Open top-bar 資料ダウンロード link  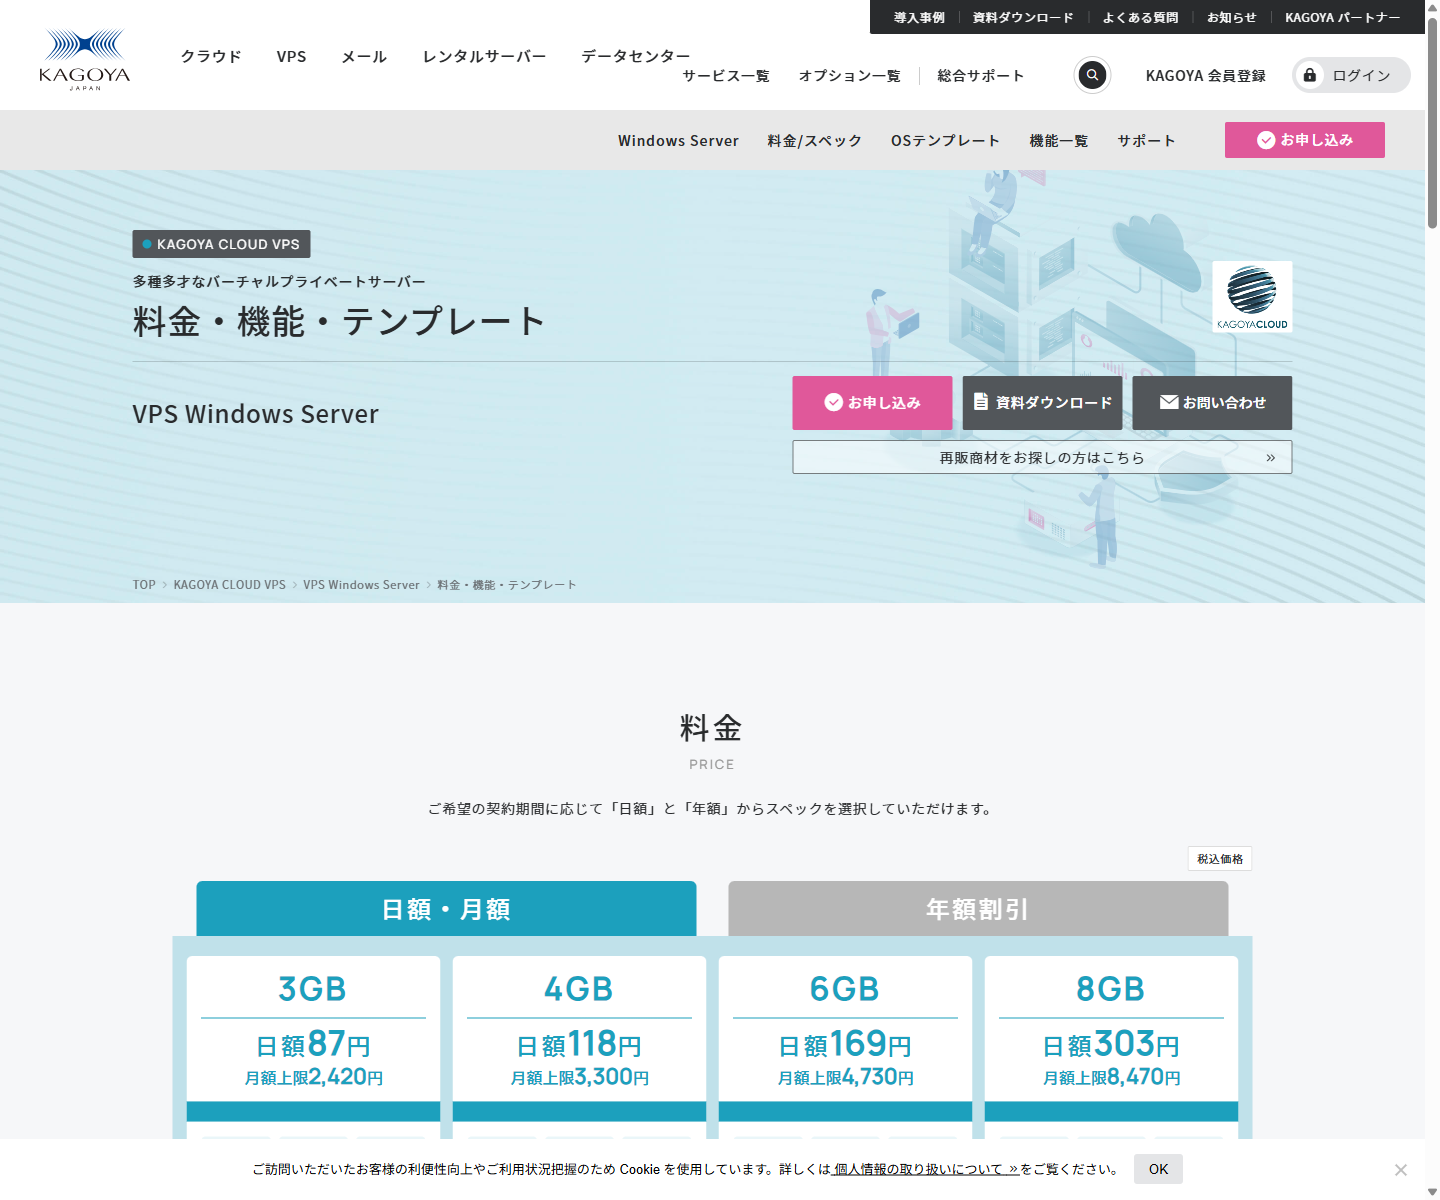[x=1023, y=17]
